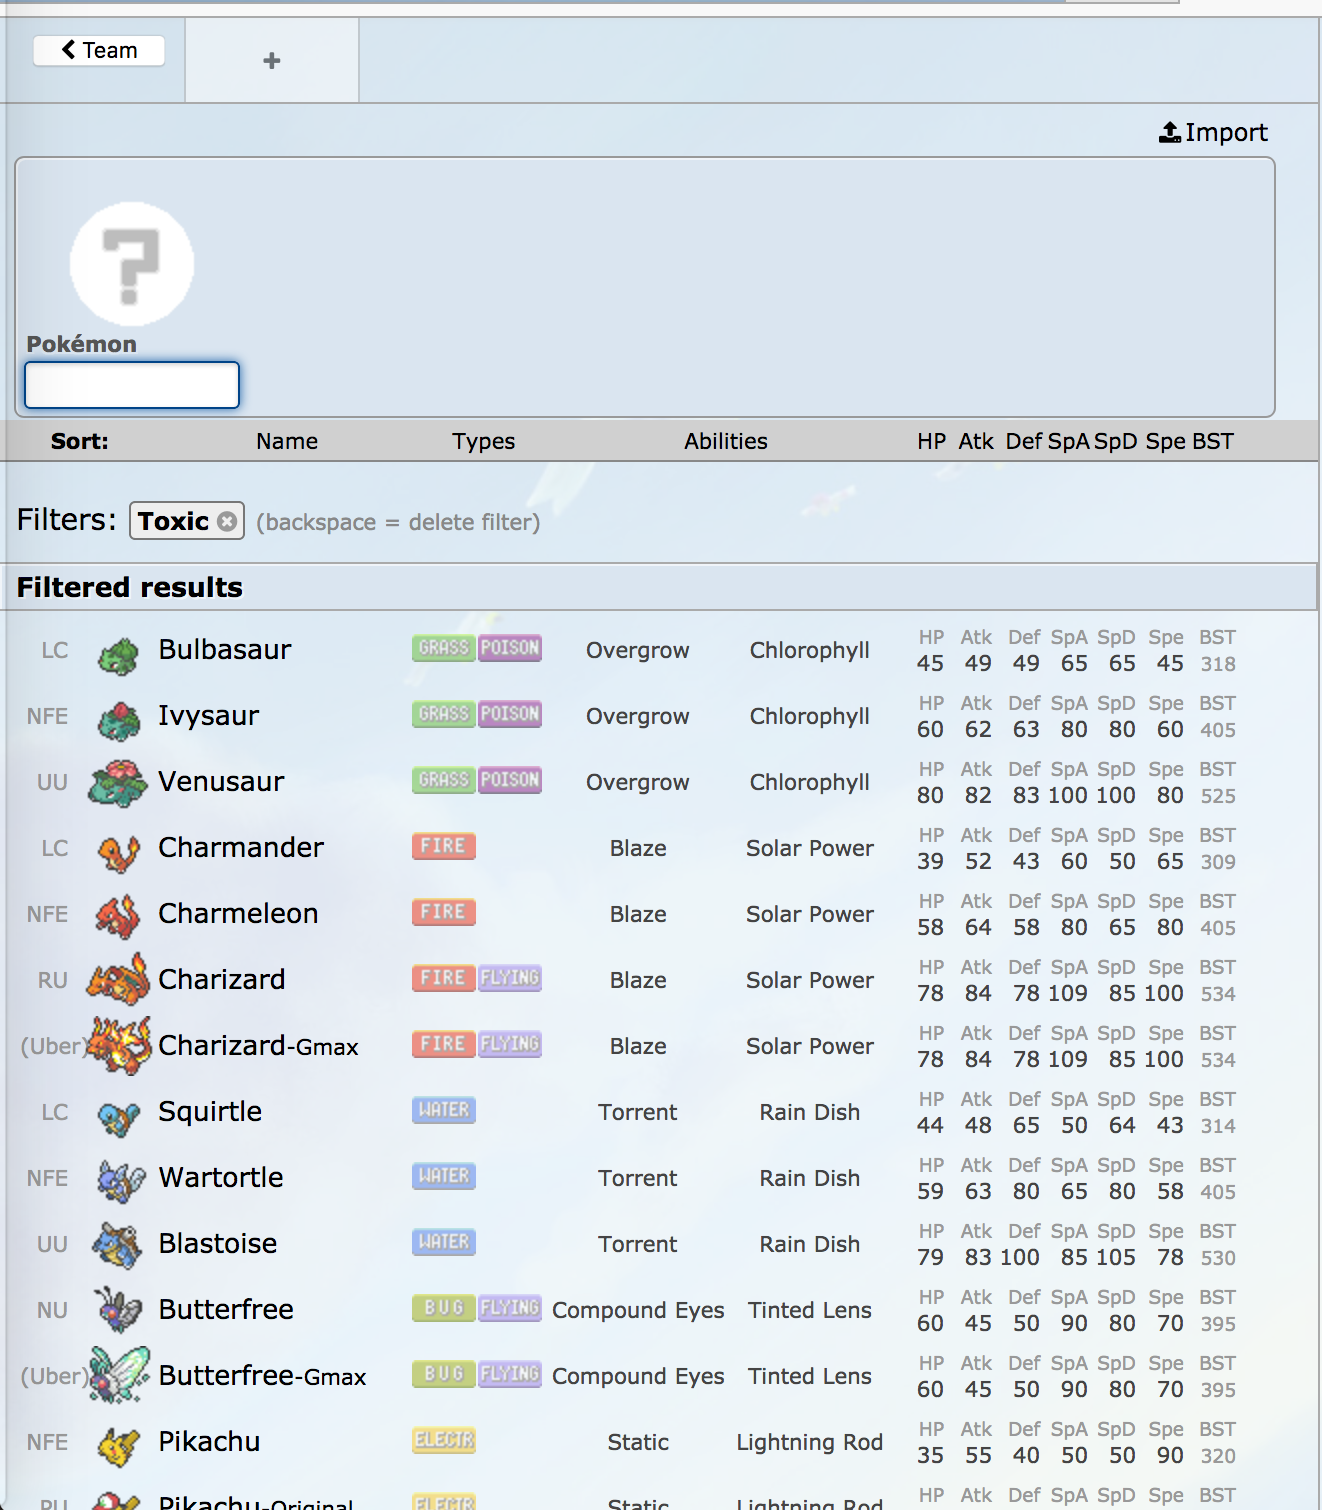Click the Venusaur sprite icon
The height and width of the screenshot is (1510, 1322).
coord(119,783)
